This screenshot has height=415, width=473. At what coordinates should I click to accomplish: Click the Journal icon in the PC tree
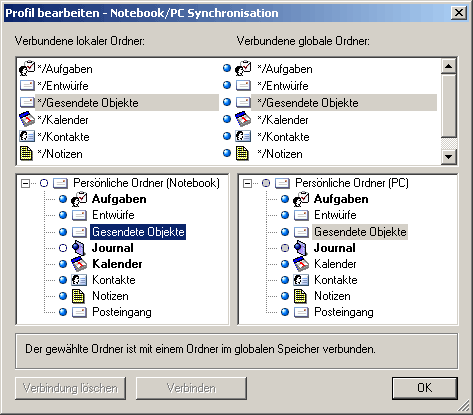pyautogui.click(x=301, y=248)
